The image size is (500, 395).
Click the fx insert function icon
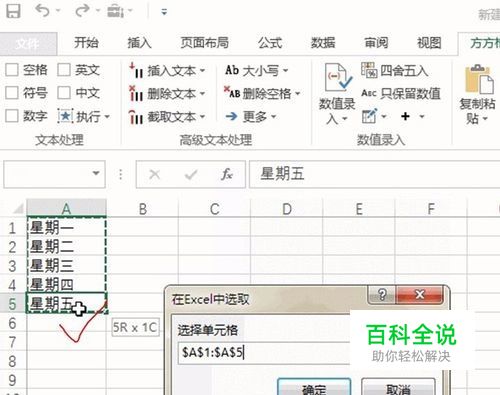(227, 174)
